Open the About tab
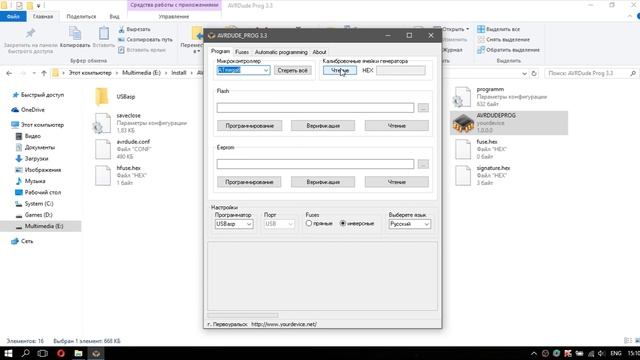Screen dimensions: 640x360 [x=319, y=52]
